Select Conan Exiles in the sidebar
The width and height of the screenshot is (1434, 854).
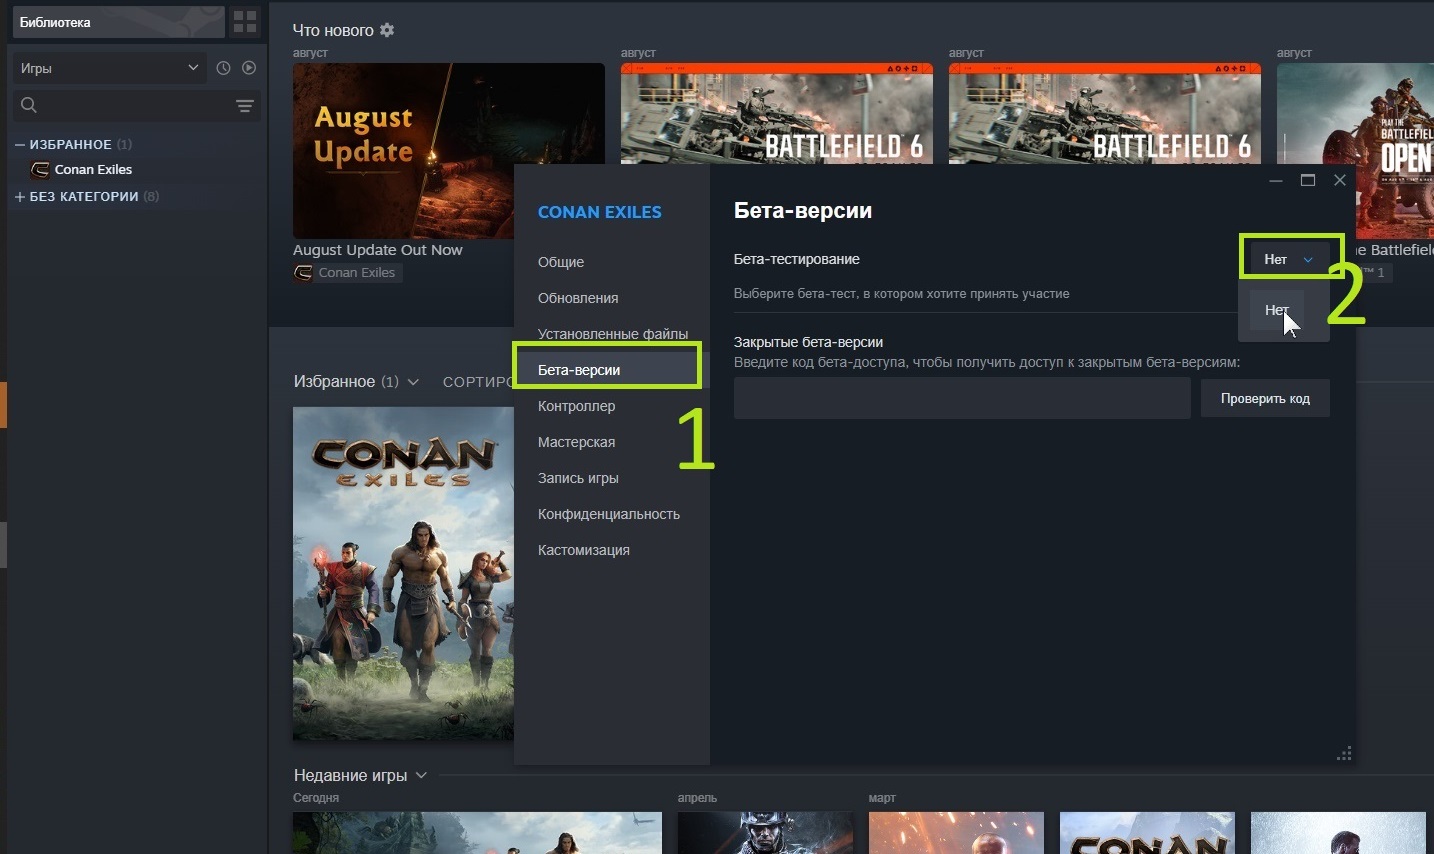coord(93,169)
